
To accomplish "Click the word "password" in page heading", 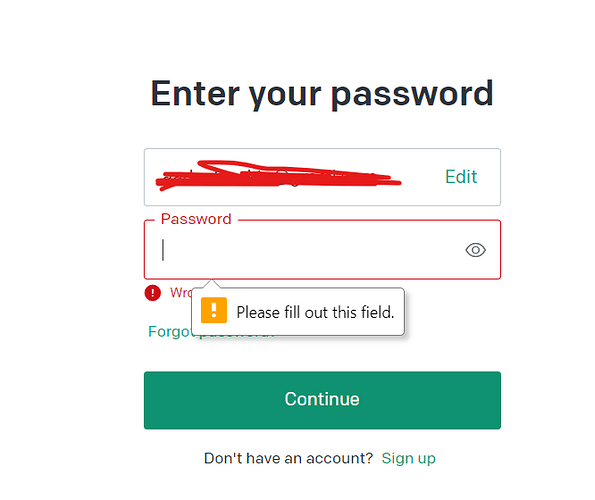I will (x=412, y=95).
